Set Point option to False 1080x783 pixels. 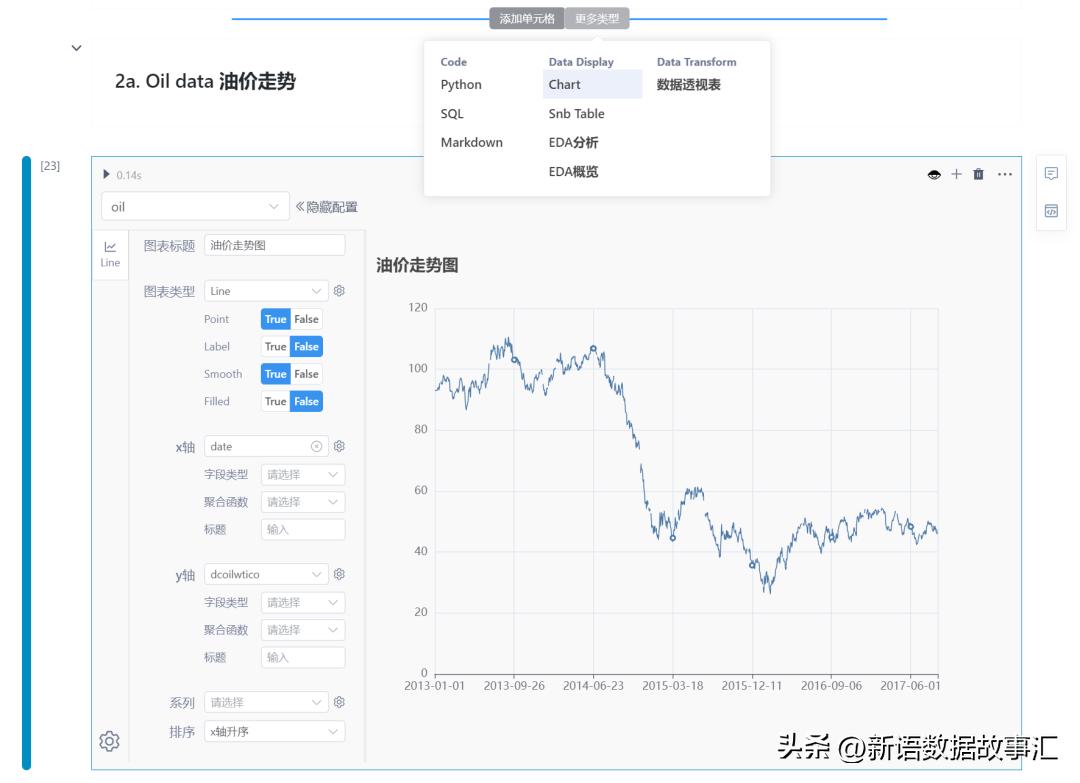(x=306, y=318)
